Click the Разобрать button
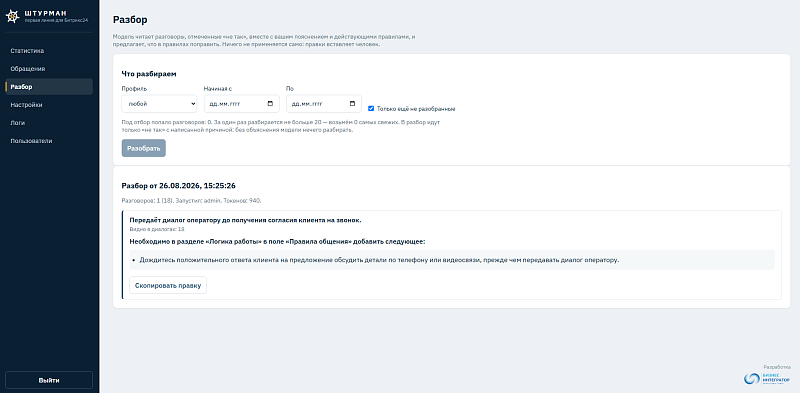 (x=143, y=148)
